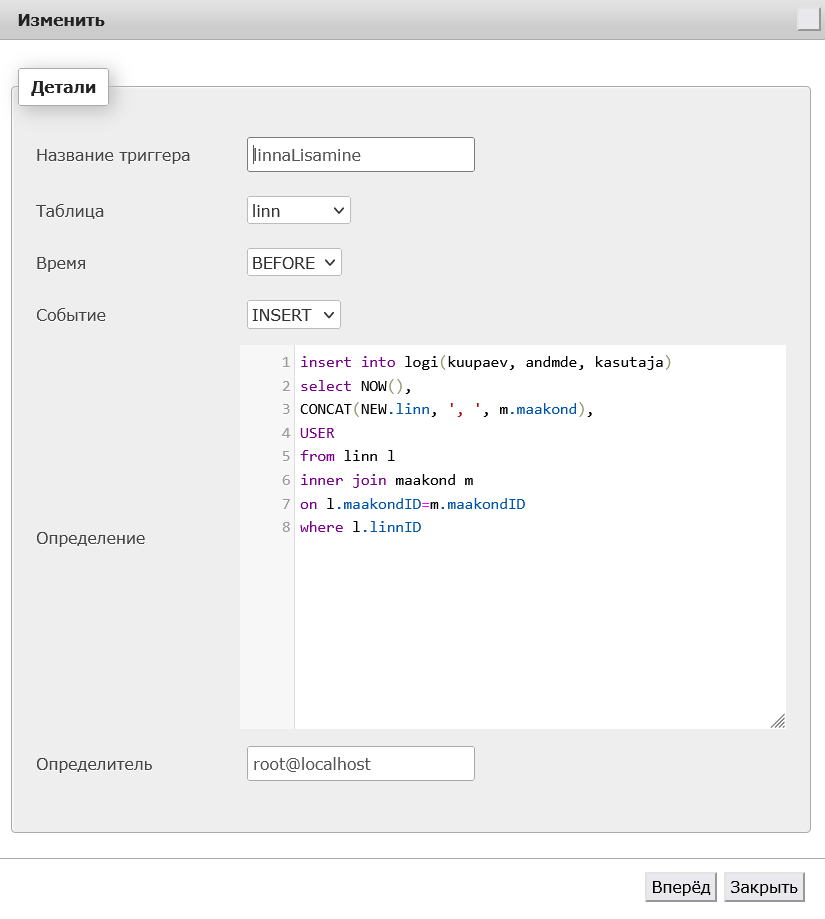
Task: Click the editor resize handle in corner
Action: click(x=778, y=721)
